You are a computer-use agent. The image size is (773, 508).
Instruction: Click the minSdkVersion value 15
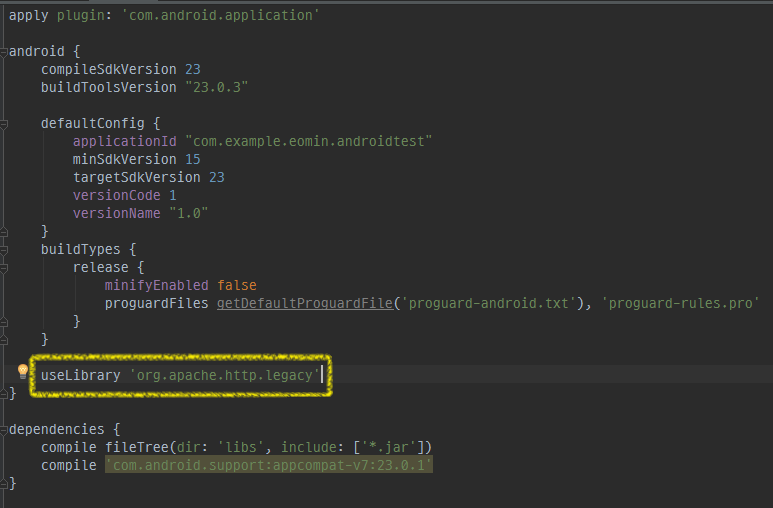(x=193, y=159)
